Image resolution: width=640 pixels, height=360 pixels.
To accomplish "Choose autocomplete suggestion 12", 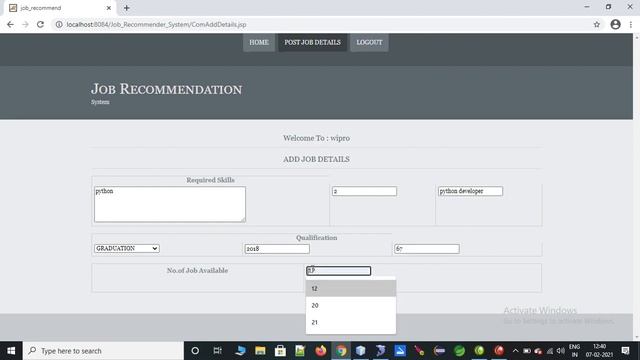I will click(351, 289).
